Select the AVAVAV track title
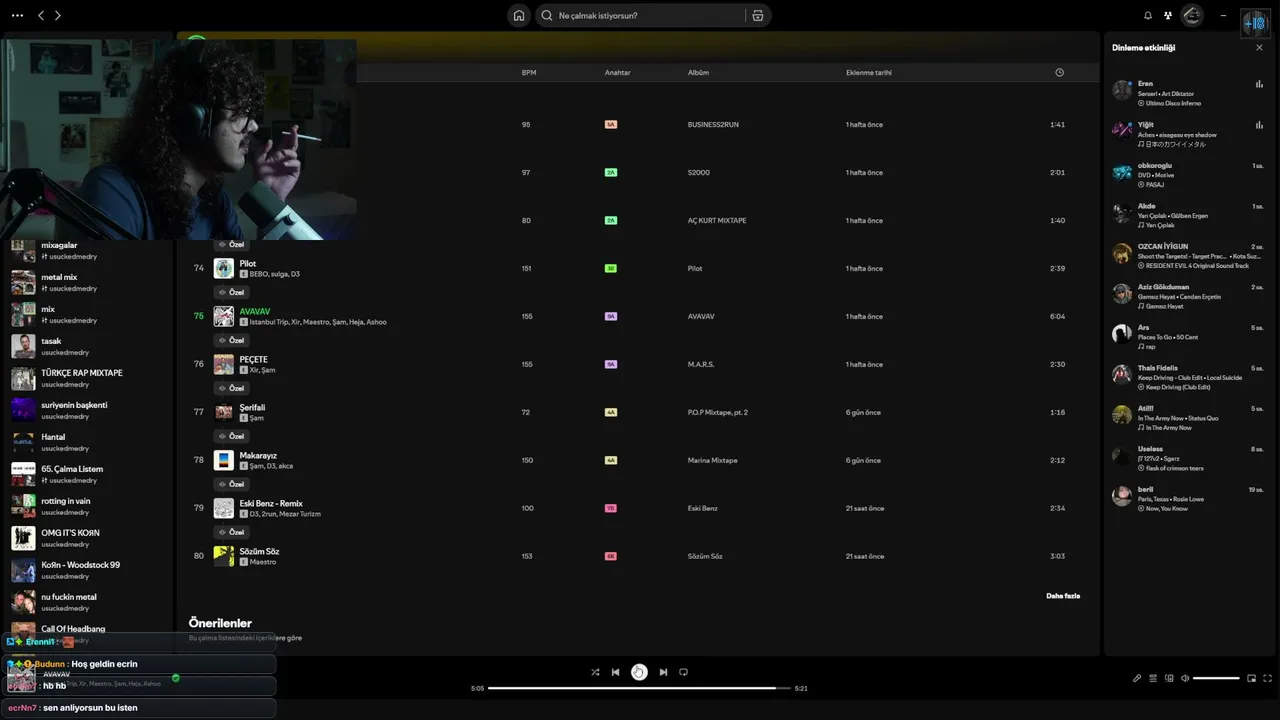The width and height of the screenshot is (1280, 720). point(255,311)
